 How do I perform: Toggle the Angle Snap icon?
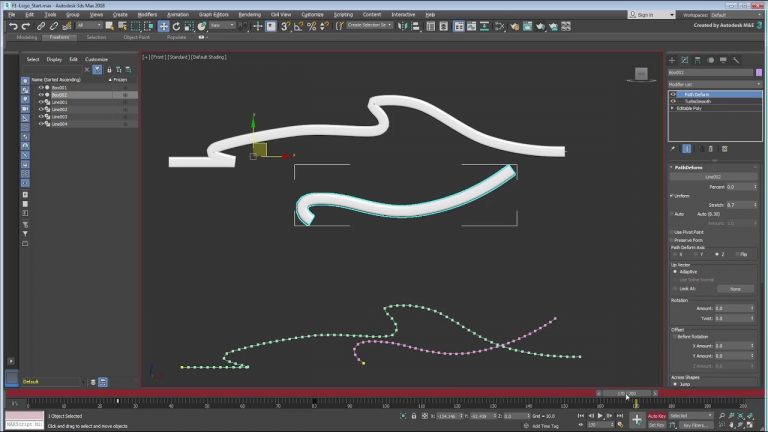pos(298,26)
